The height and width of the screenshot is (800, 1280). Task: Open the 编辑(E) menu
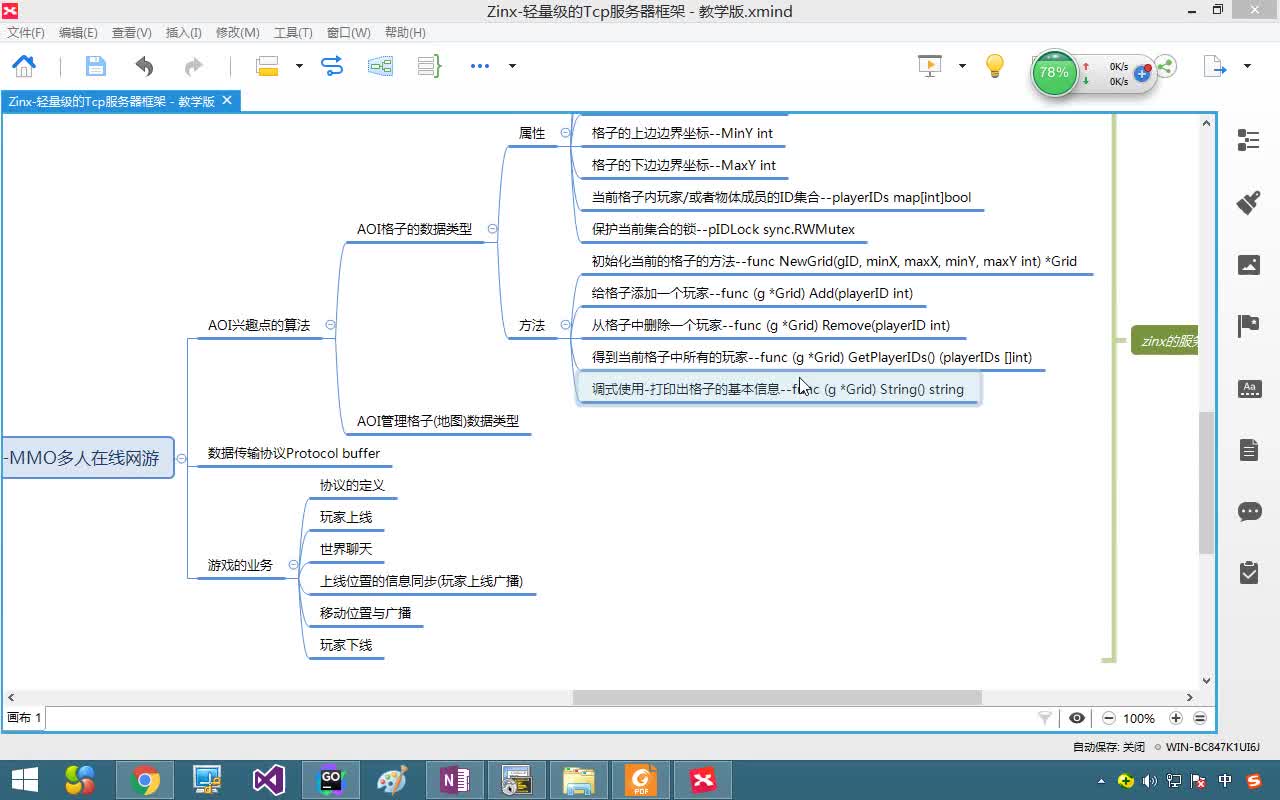click(78, 33)
